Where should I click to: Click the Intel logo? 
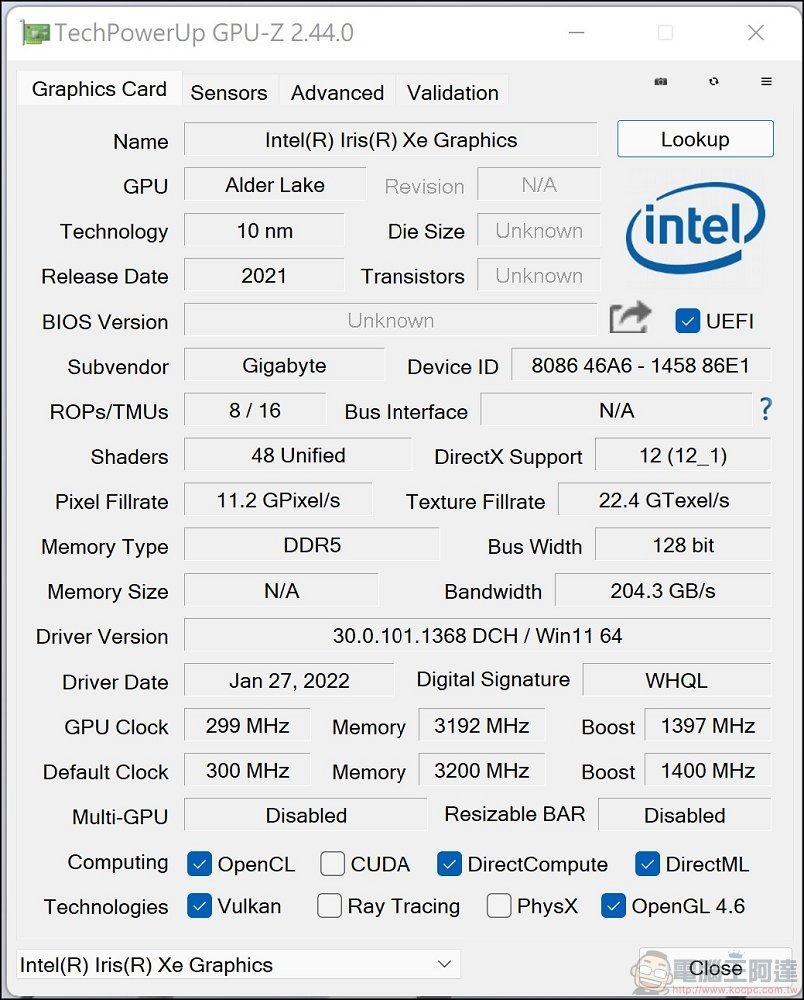pos(695,228)
